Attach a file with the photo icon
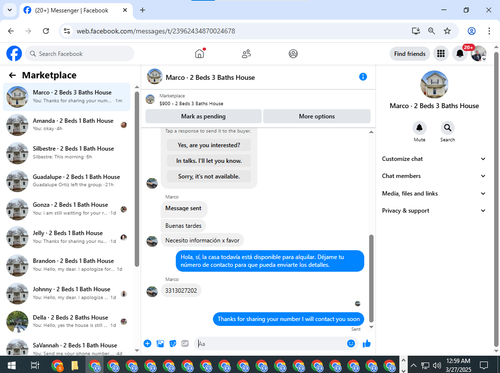This screenshot has height=373, width=500. 160,344
